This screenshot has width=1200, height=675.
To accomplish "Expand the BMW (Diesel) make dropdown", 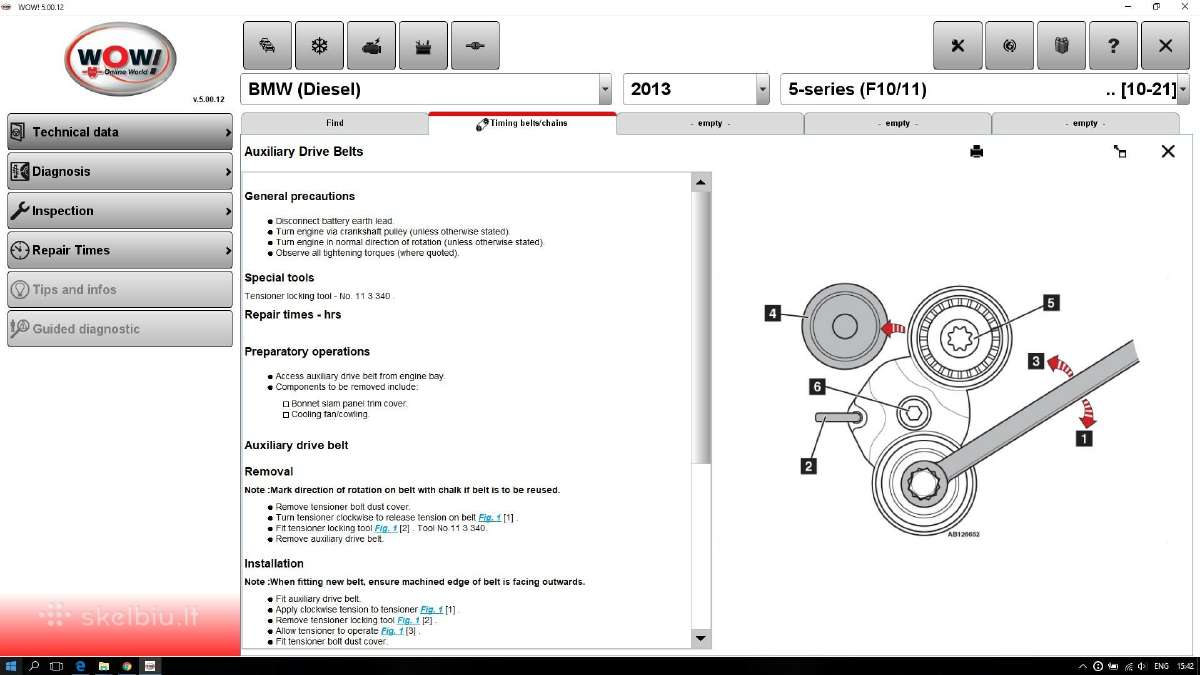I will coord(605,89).
